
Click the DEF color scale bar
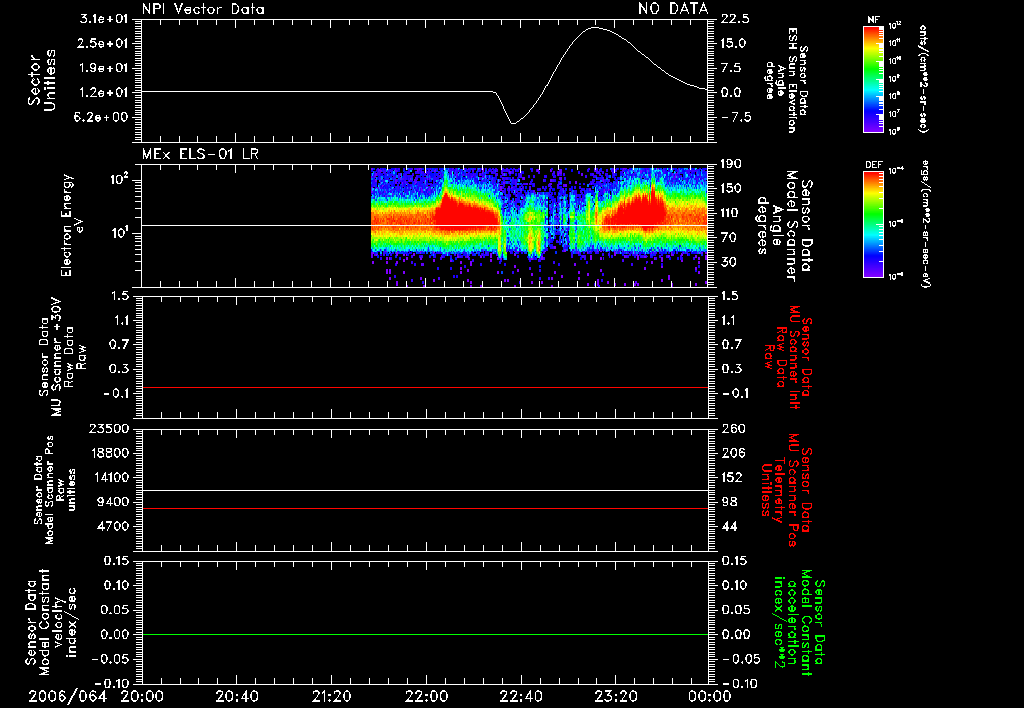pyautogui.click(x=873, y=224)
